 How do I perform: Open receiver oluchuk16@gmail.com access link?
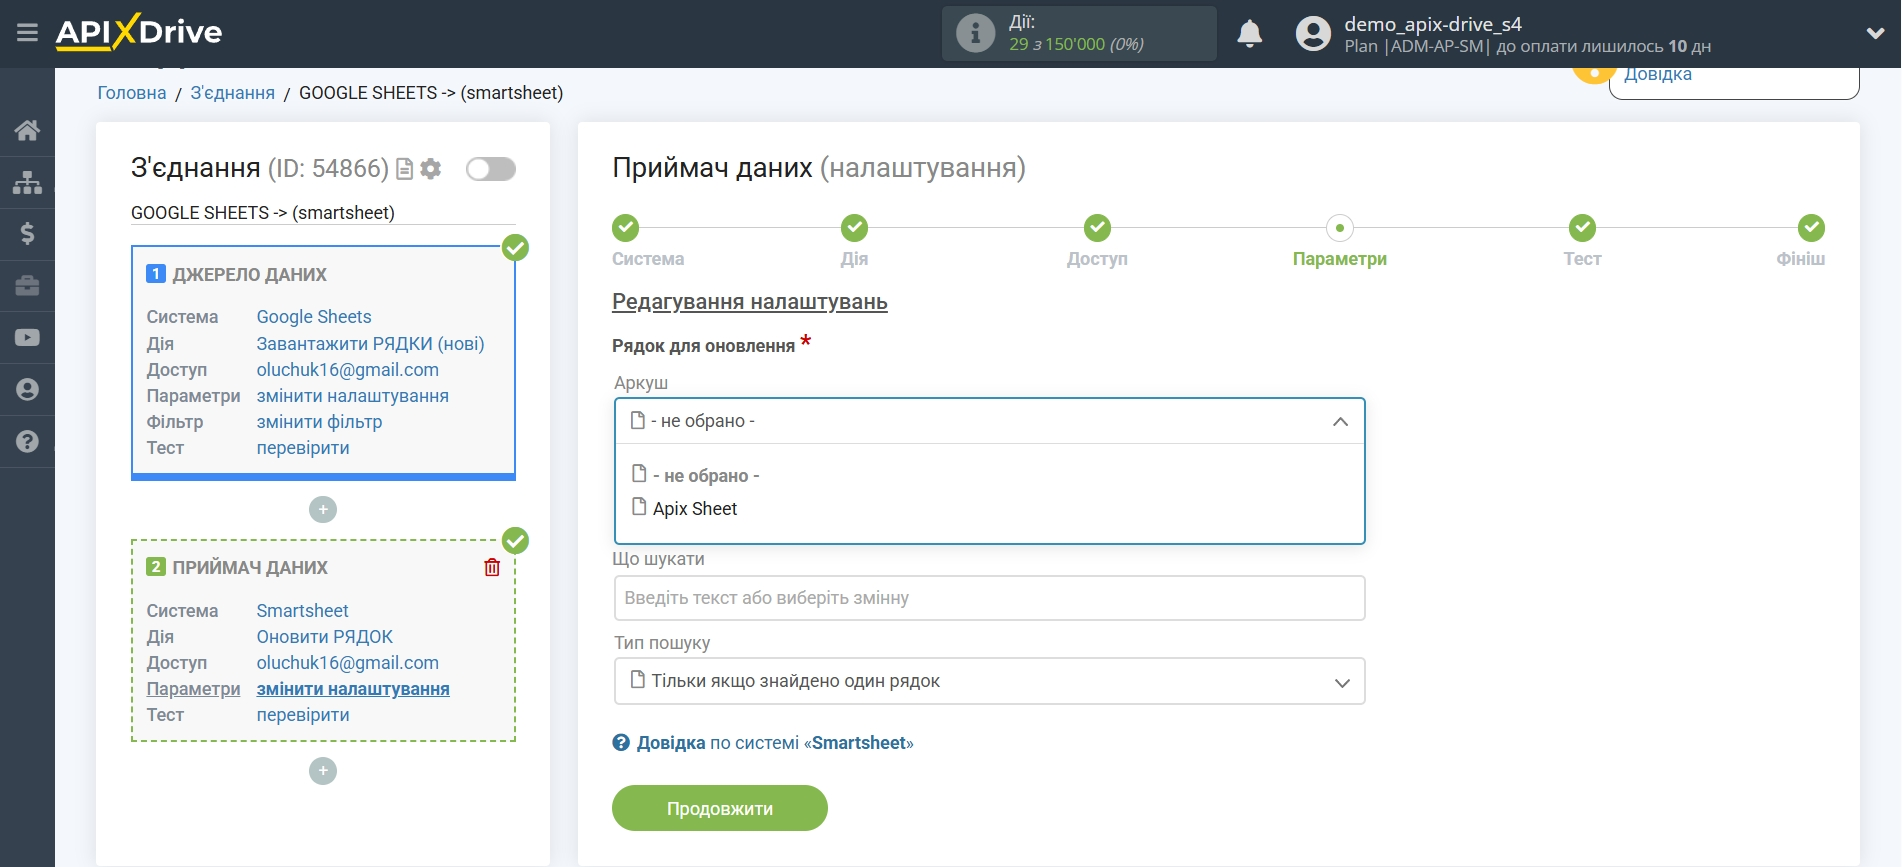tap(348, 663)
